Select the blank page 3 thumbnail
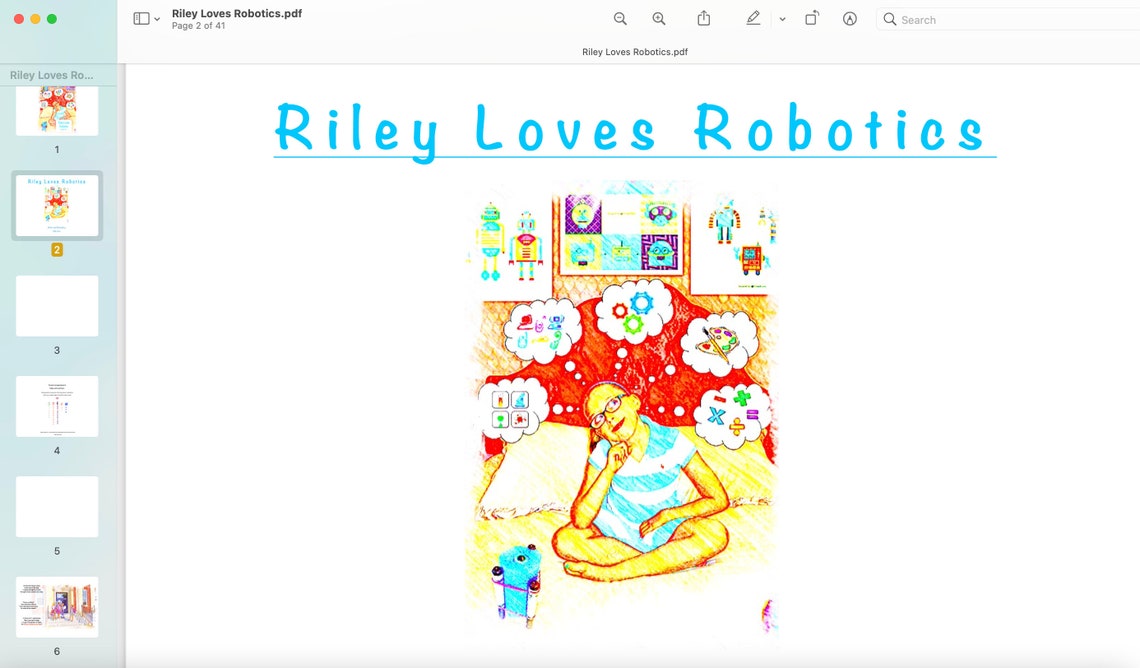The height and width of the screenshot is (668, 1140). coord(57,306)
